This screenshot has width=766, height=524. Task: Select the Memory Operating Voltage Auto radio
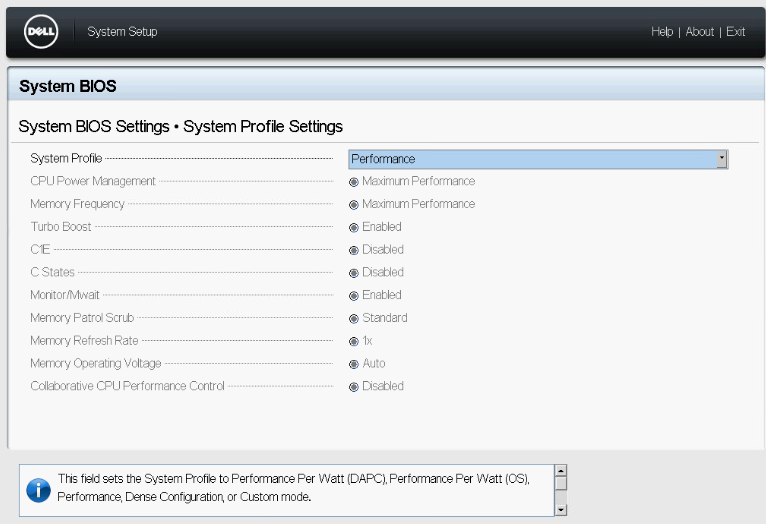tap(354, 364)
